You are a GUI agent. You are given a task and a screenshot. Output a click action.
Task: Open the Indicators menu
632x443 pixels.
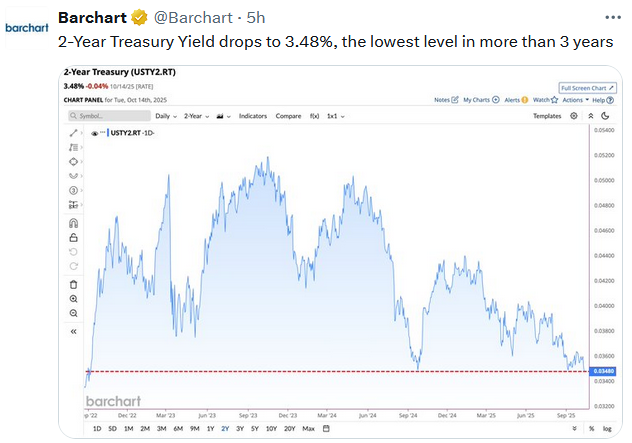[x=253, y=116]
